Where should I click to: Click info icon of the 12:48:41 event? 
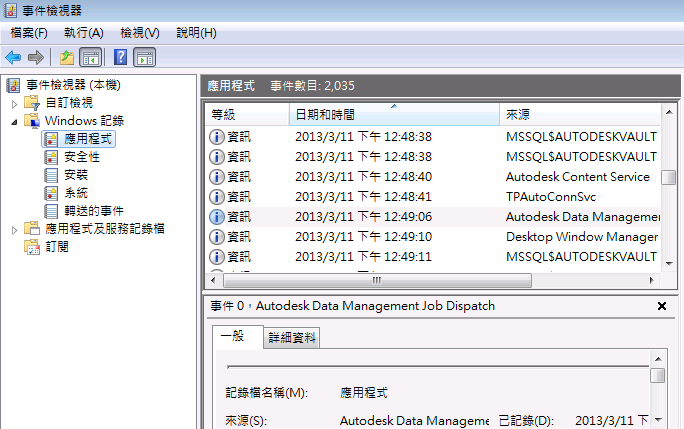217,197
